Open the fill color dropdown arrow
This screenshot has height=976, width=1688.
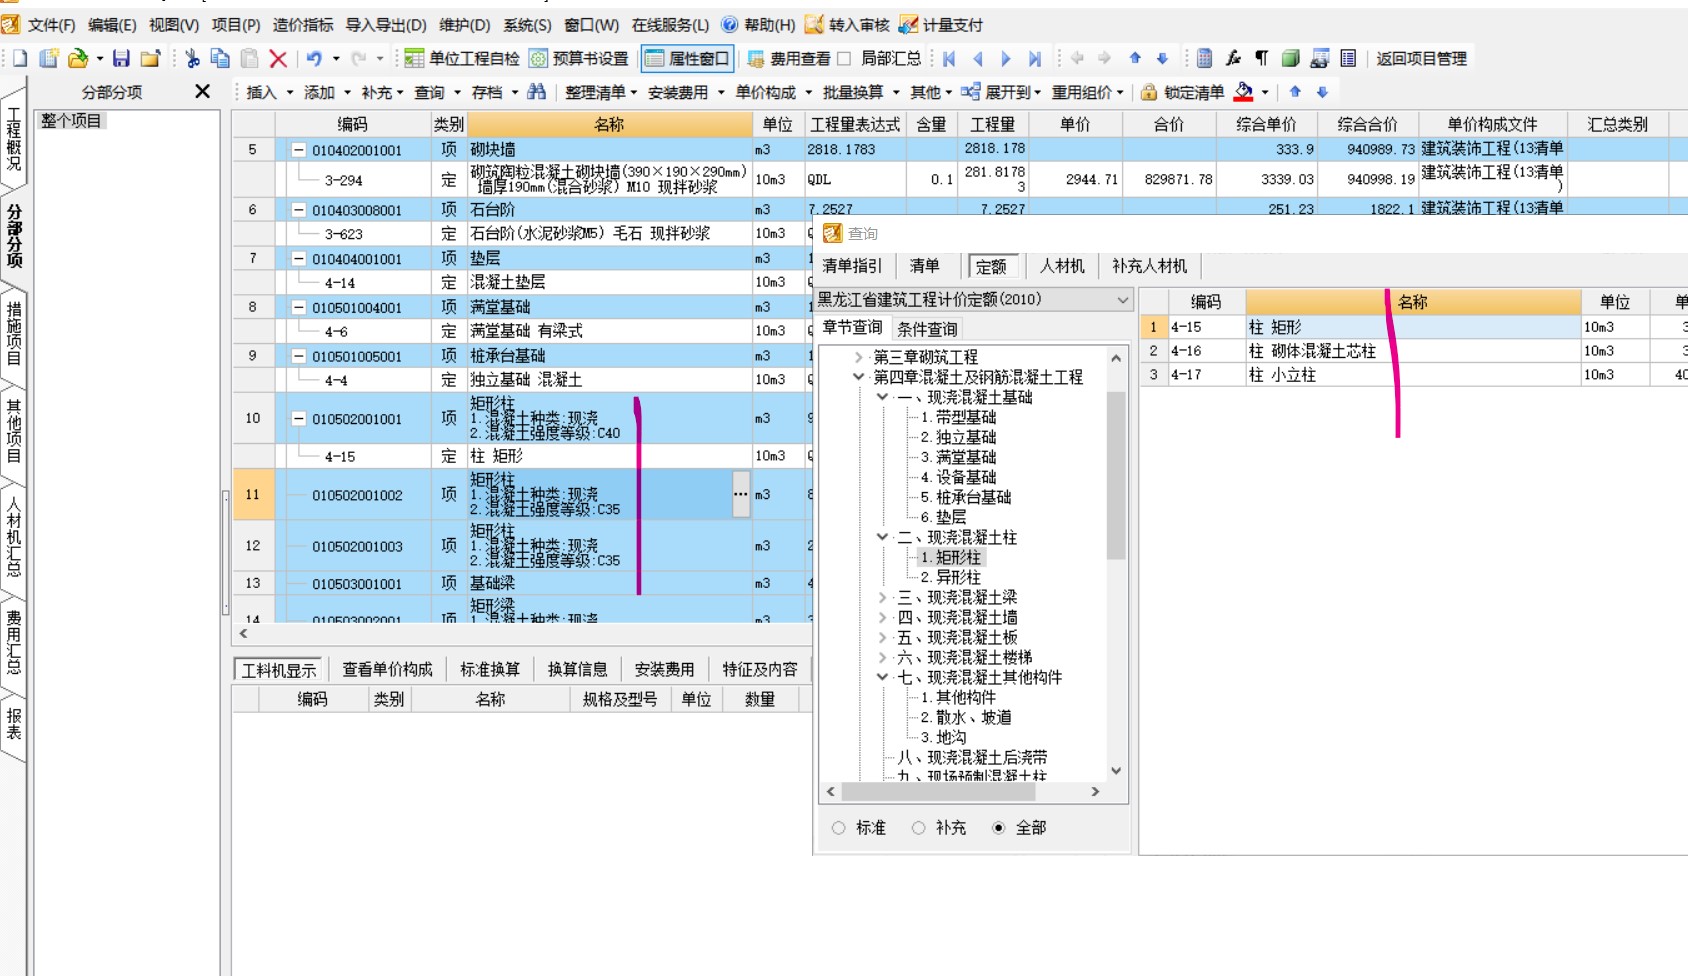[1265, 93]
